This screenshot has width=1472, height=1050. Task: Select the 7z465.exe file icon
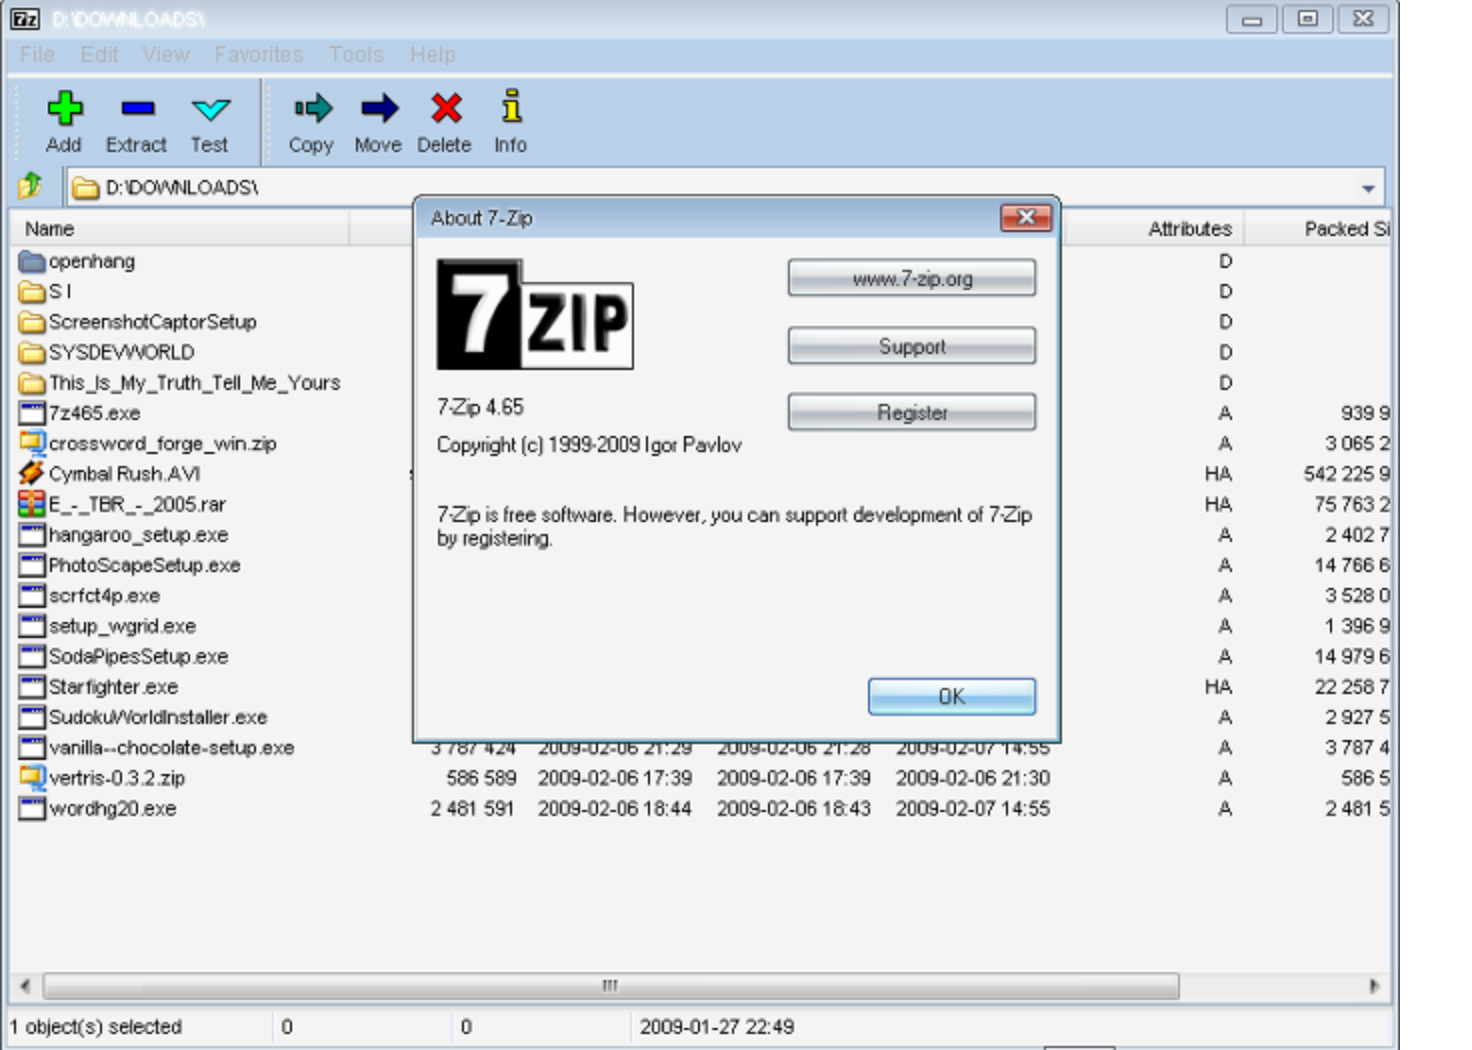[32, 413]
